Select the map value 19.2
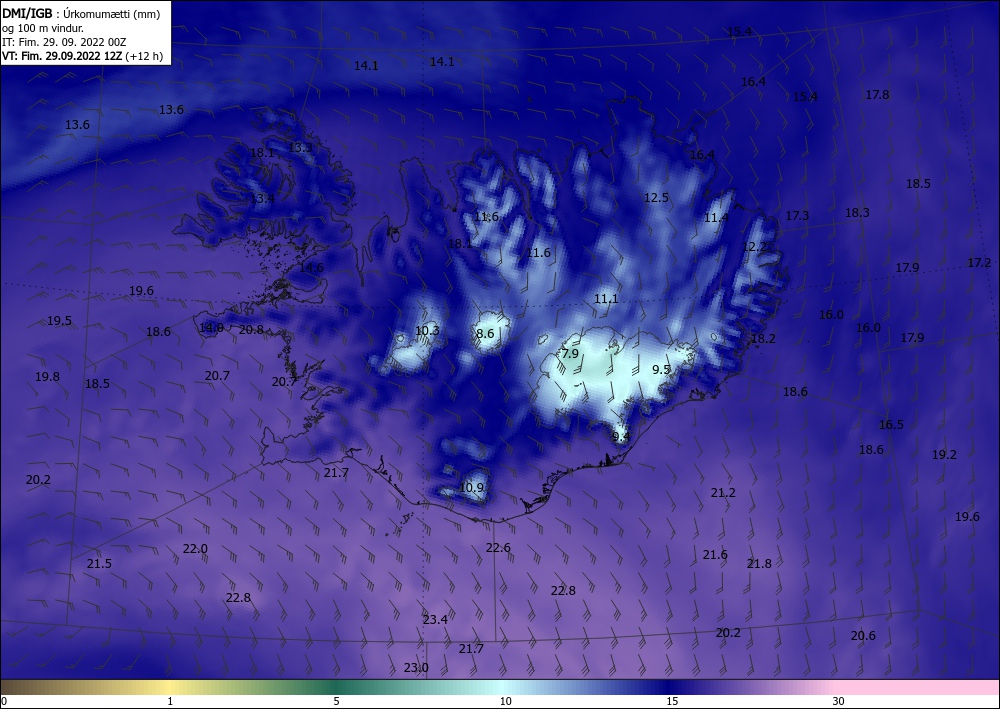 (x=945, y=455)
